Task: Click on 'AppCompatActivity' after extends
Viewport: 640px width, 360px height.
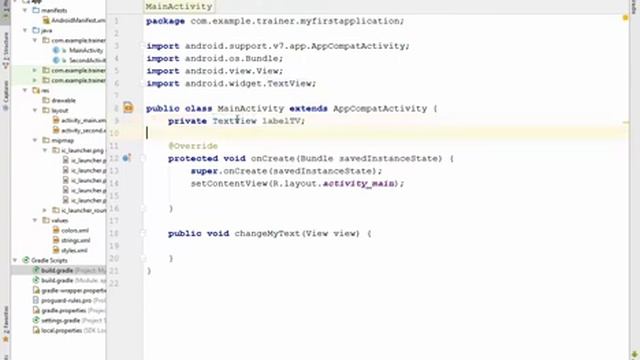Action: pyautogui.click(x=380, y=109)
